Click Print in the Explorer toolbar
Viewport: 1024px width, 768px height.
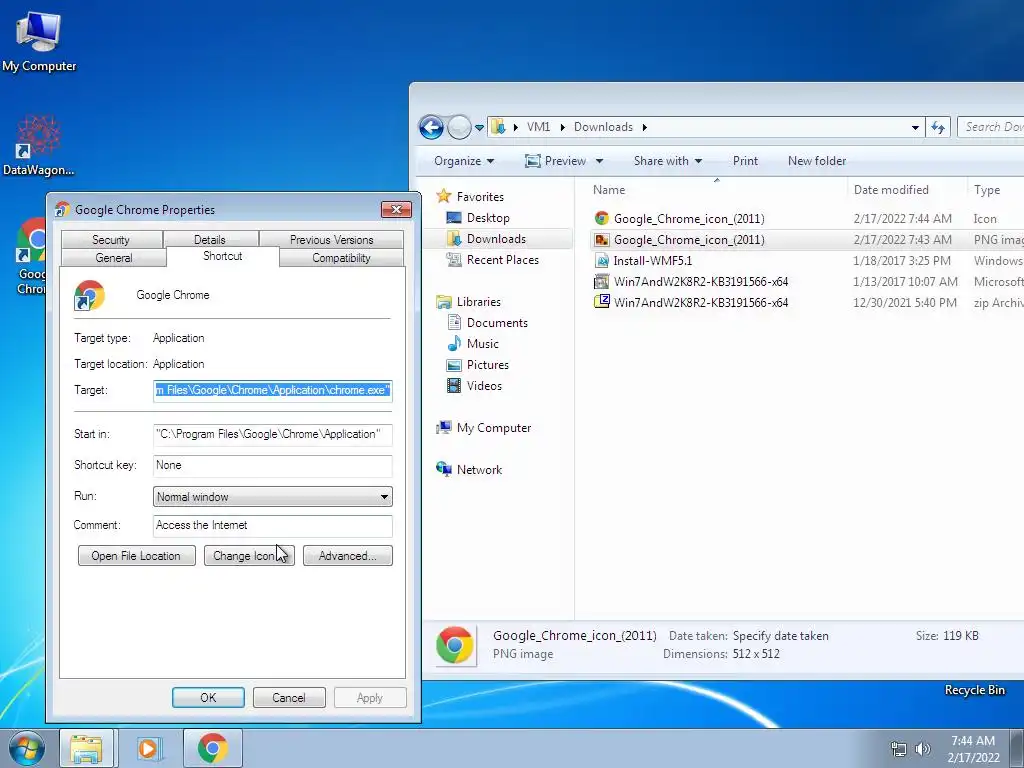[745, 161]
